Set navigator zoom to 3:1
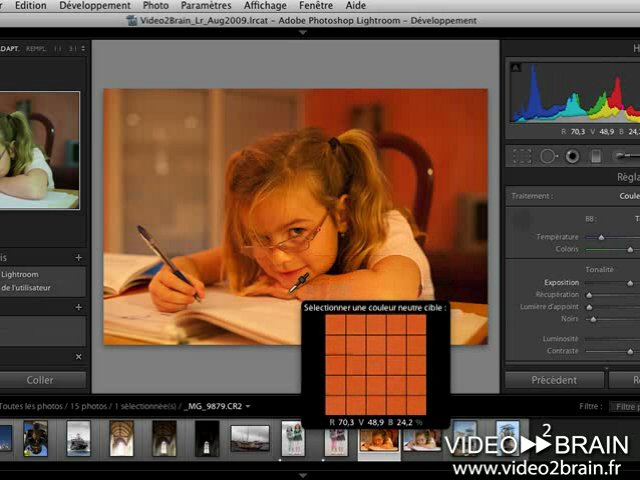 point(72,49)
